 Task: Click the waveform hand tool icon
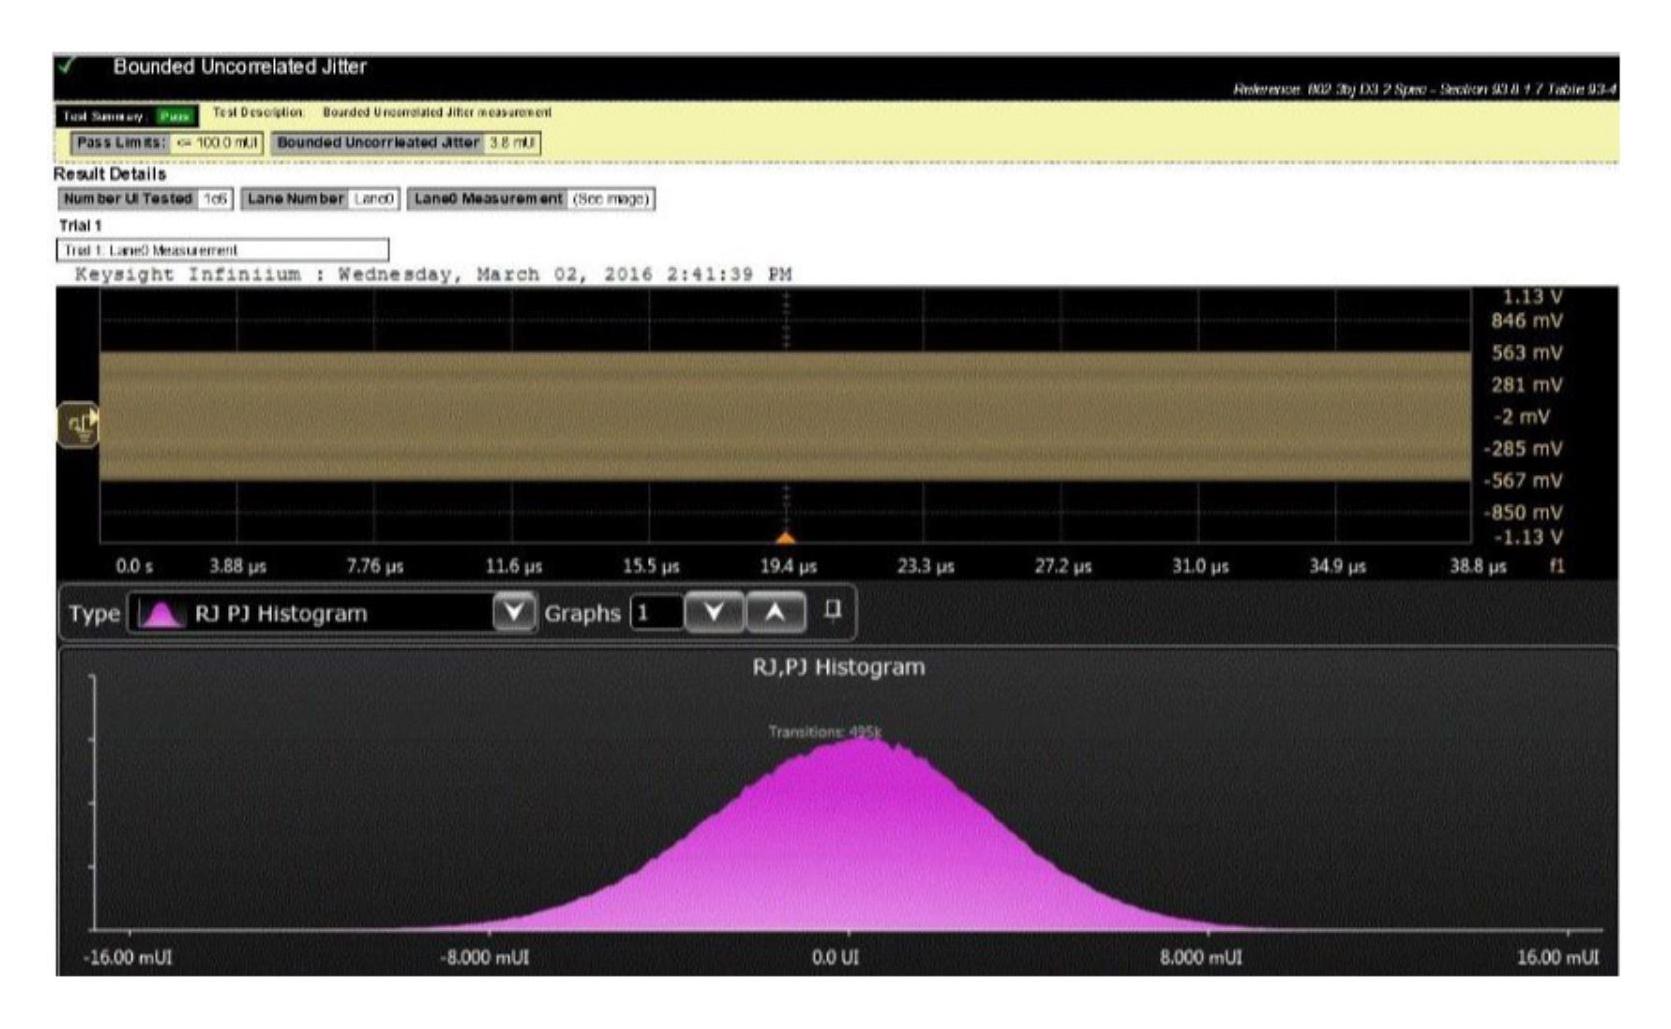click(78, 425)
